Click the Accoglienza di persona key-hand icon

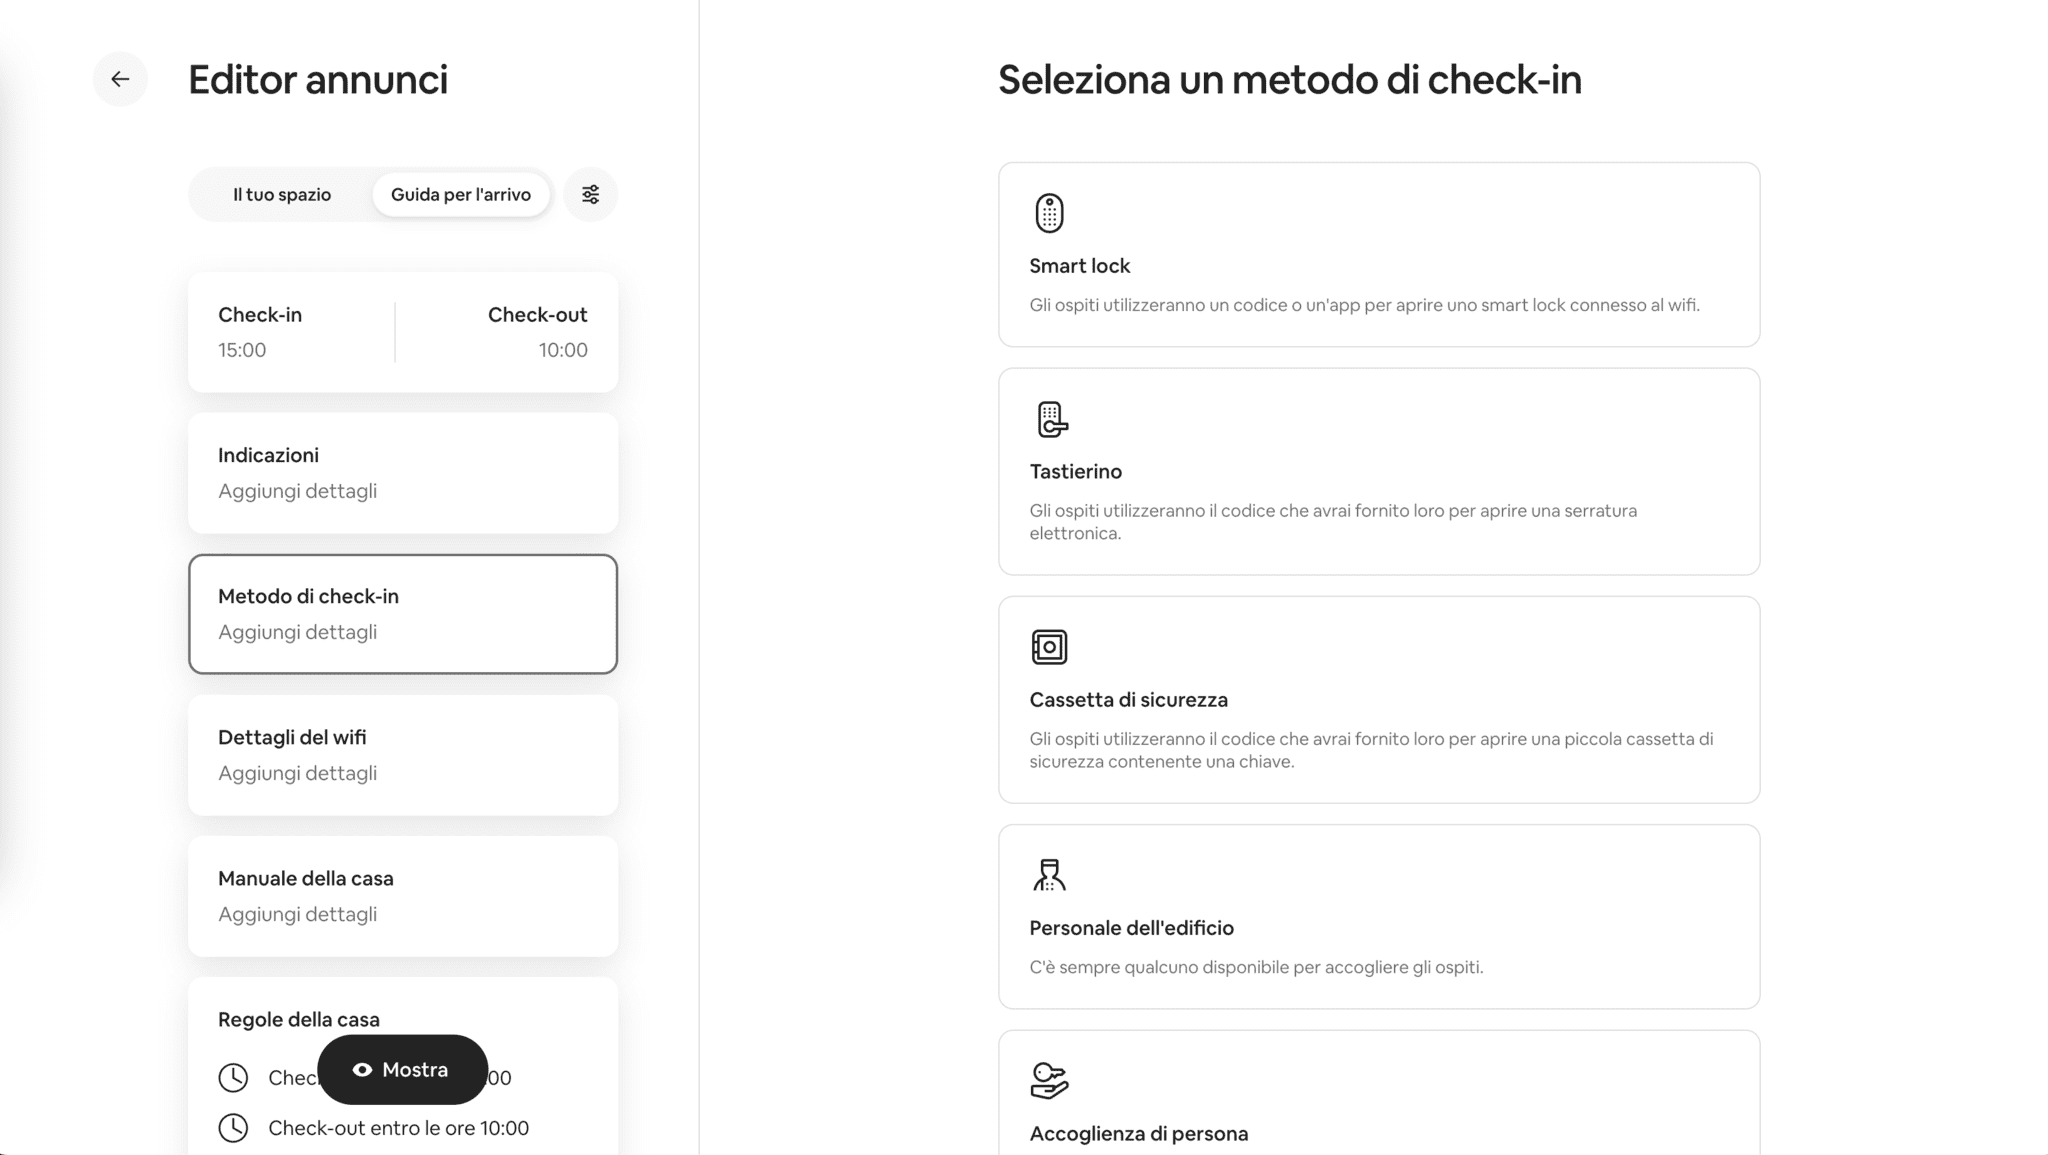(1049, 1080)
